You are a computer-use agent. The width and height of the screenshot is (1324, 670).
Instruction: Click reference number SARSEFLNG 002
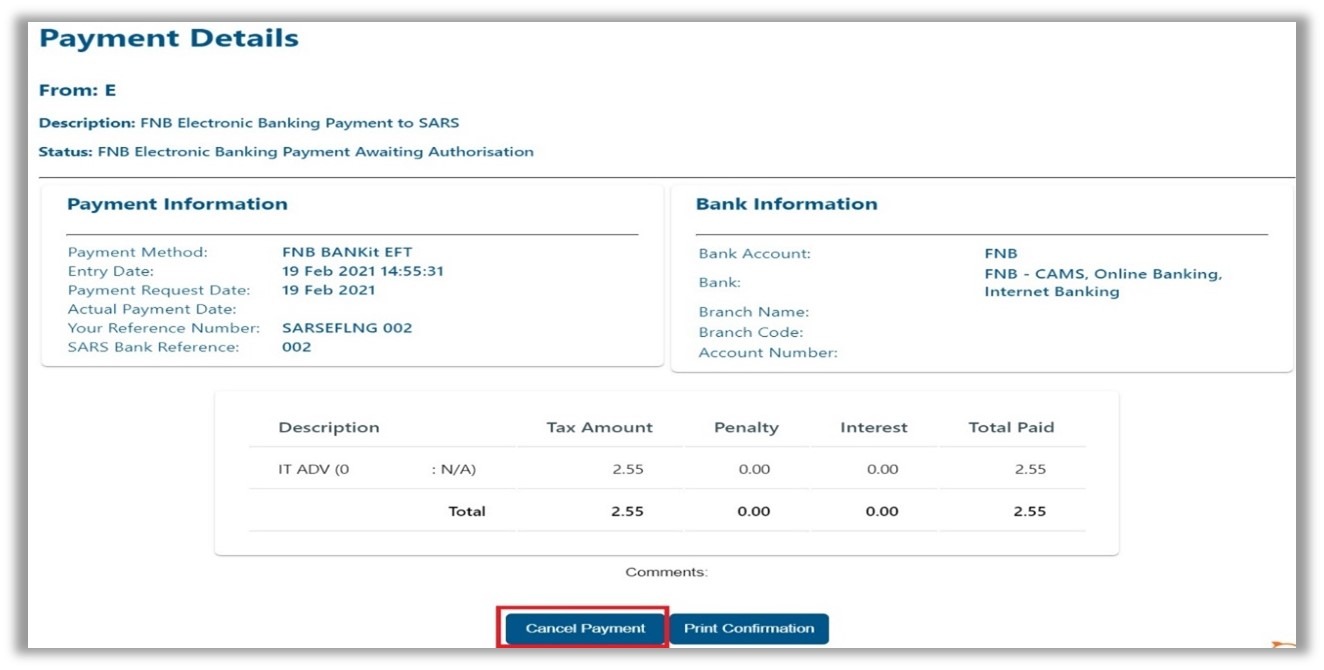pos(347,328)
